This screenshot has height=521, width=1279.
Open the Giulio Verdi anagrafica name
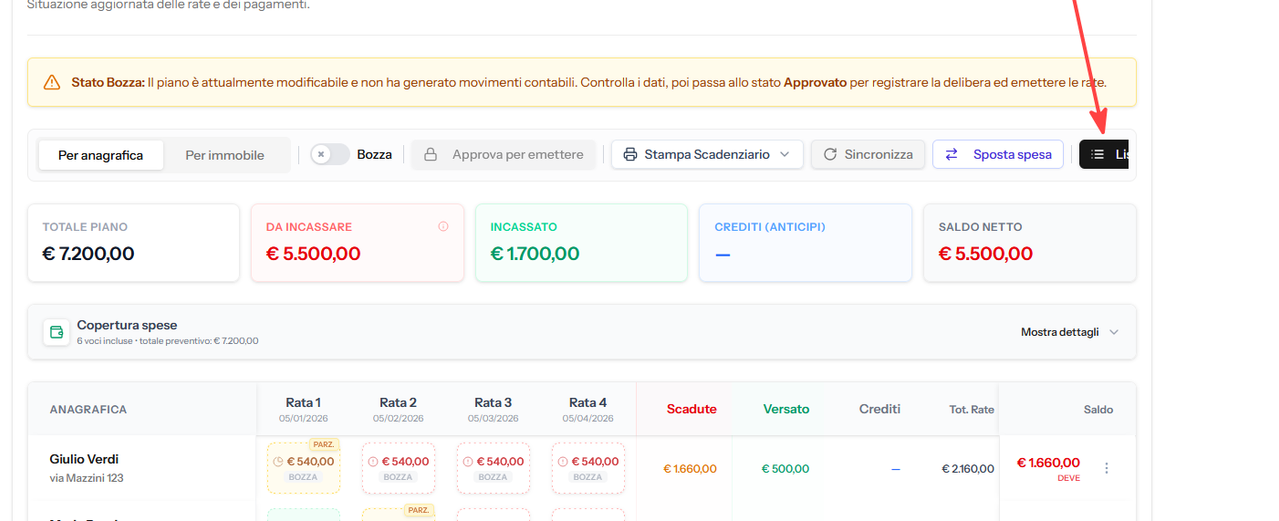coord(84,459)
